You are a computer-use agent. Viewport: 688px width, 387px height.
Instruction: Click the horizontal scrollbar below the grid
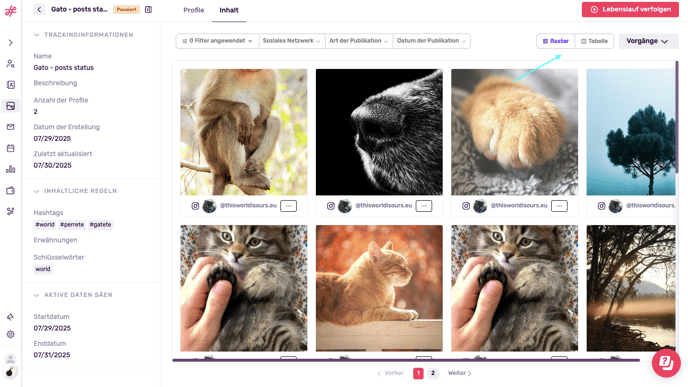coord(406,360)
